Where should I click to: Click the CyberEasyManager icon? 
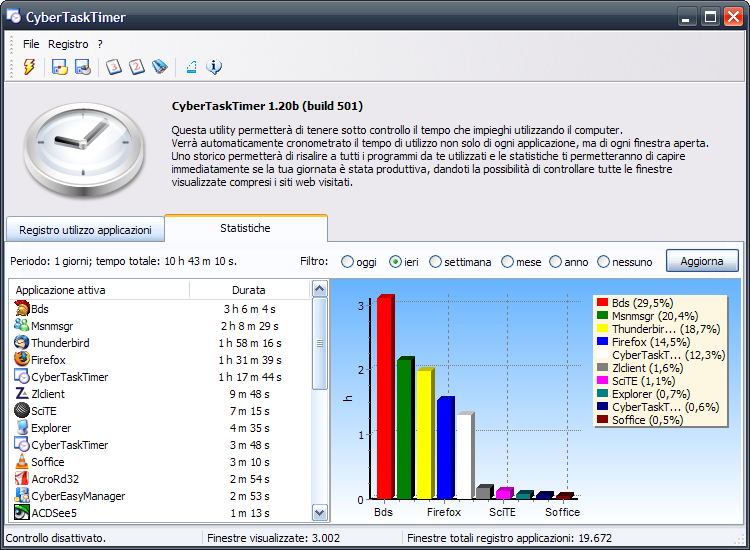tap(22, 495)
